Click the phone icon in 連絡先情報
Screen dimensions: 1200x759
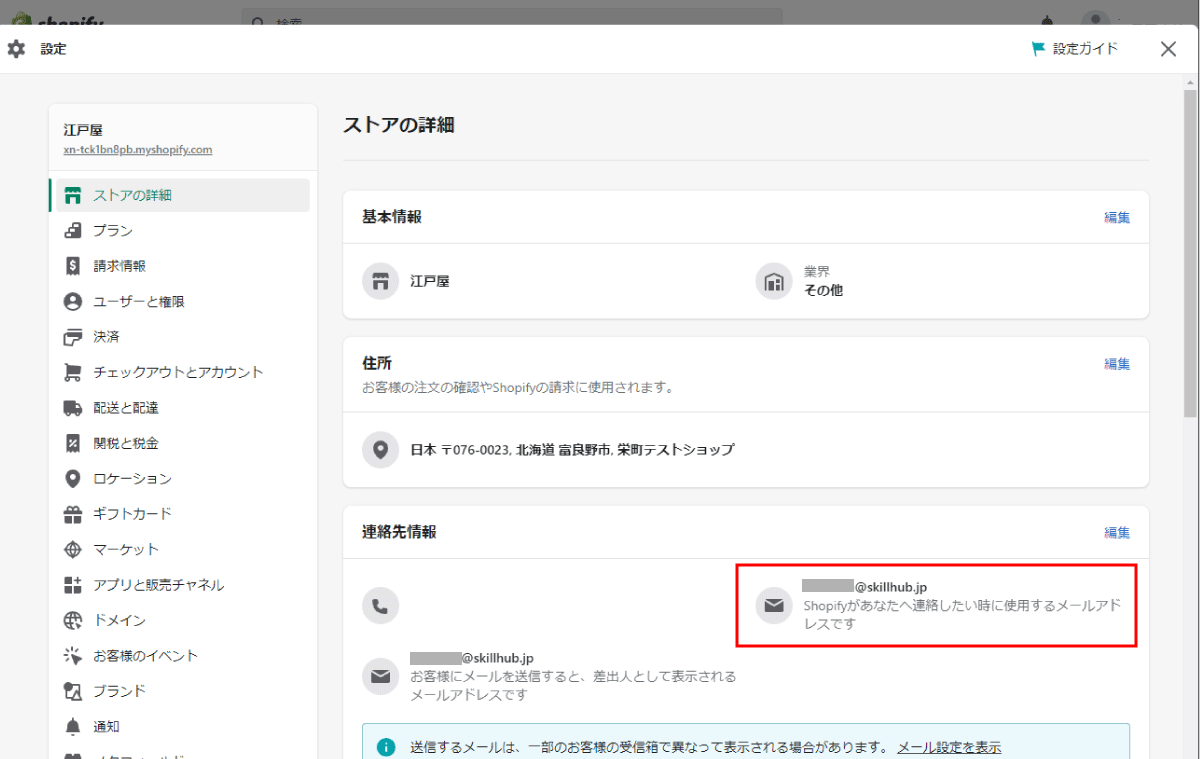coord(380,605)
